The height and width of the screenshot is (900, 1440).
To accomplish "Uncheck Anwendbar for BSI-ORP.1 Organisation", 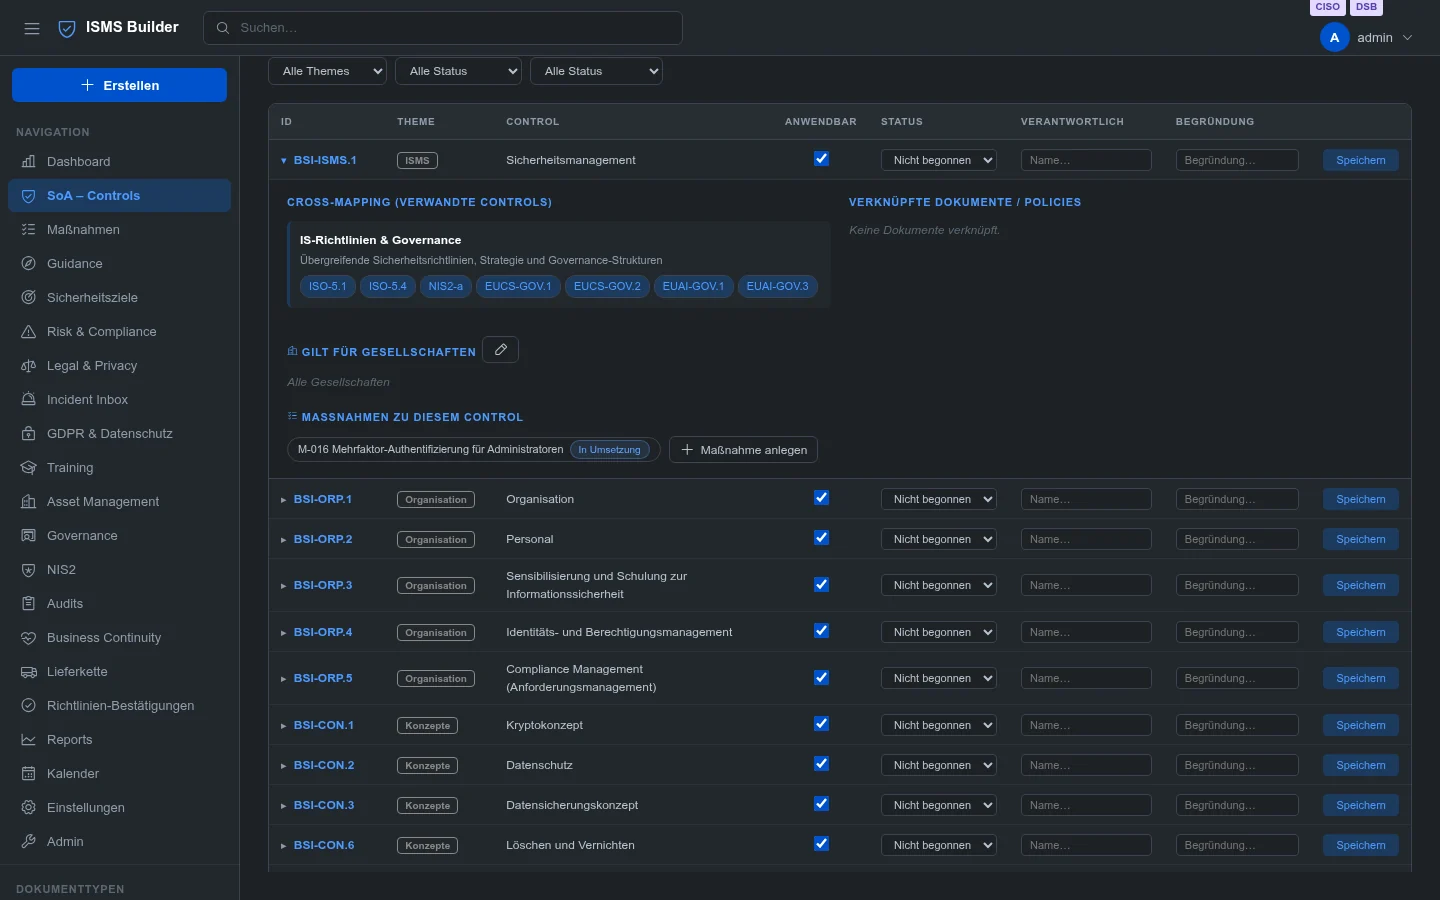I will coord(821,498).
